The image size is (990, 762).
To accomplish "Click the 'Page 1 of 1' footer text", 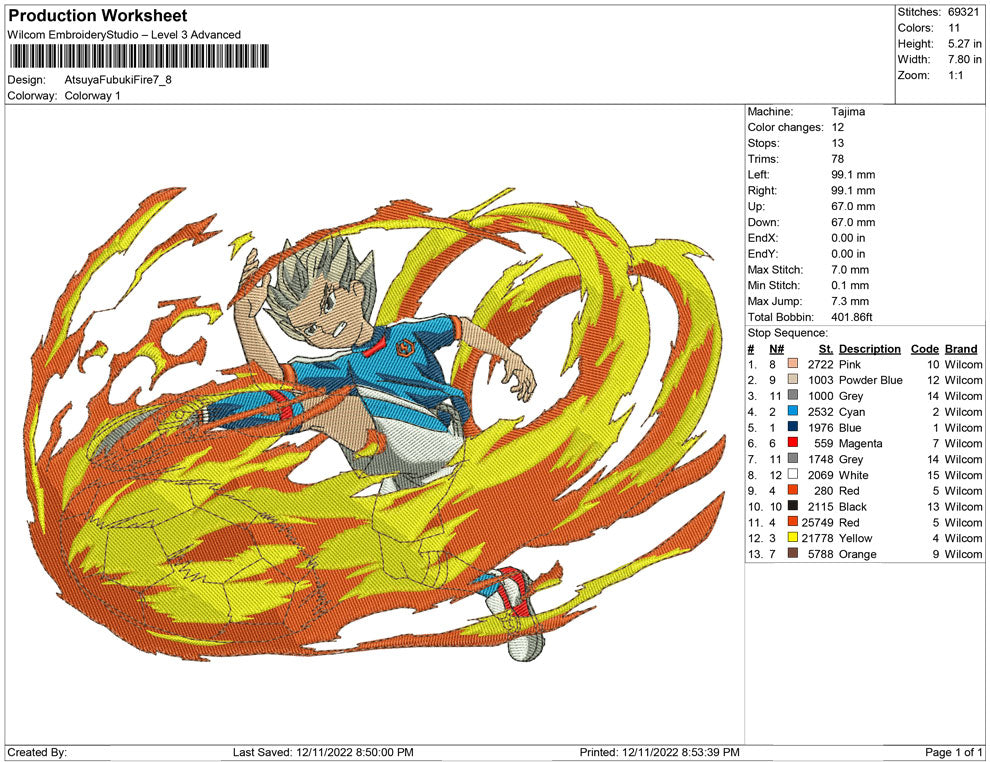I will coord(953,752).
